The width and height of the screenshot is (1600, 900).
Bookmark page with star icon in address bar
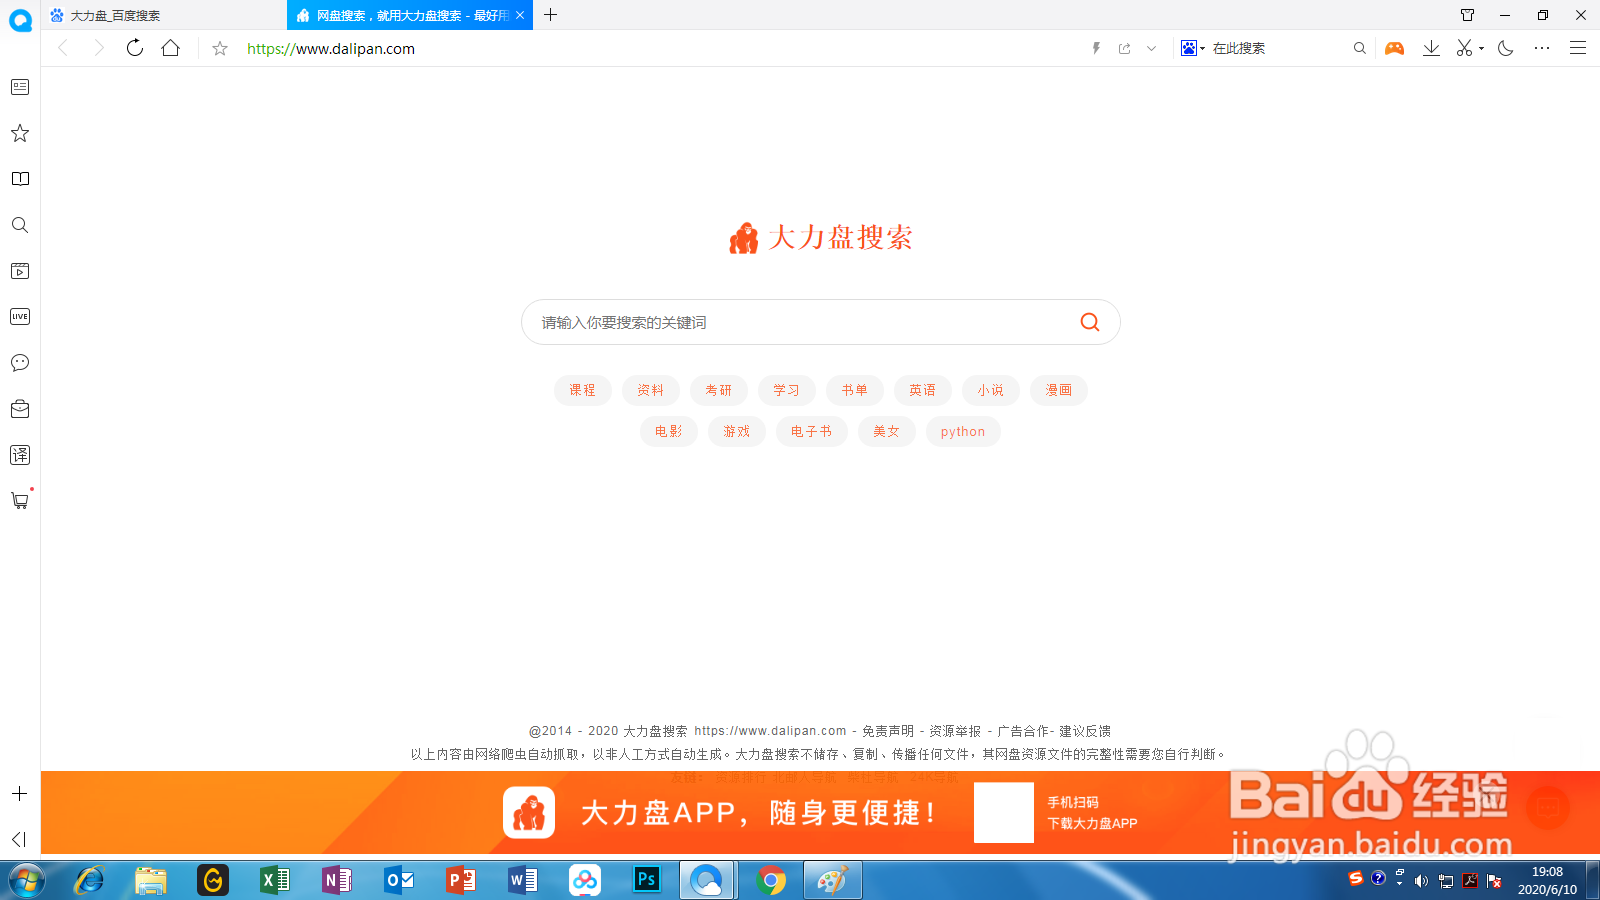[x=220, y=48]
